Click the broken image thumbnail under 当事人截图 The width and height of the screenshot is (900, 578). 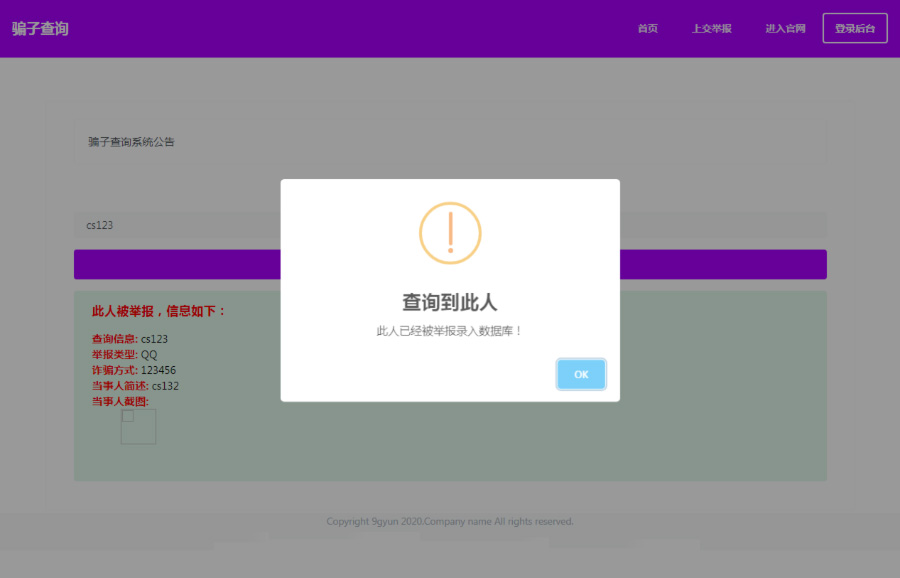(138, 427)
